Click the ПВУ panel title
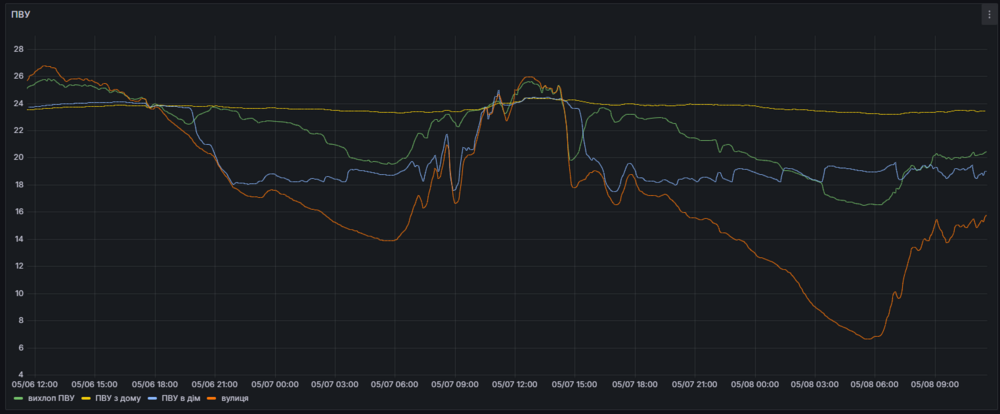 pyautogui.click(x=19, y=15)
